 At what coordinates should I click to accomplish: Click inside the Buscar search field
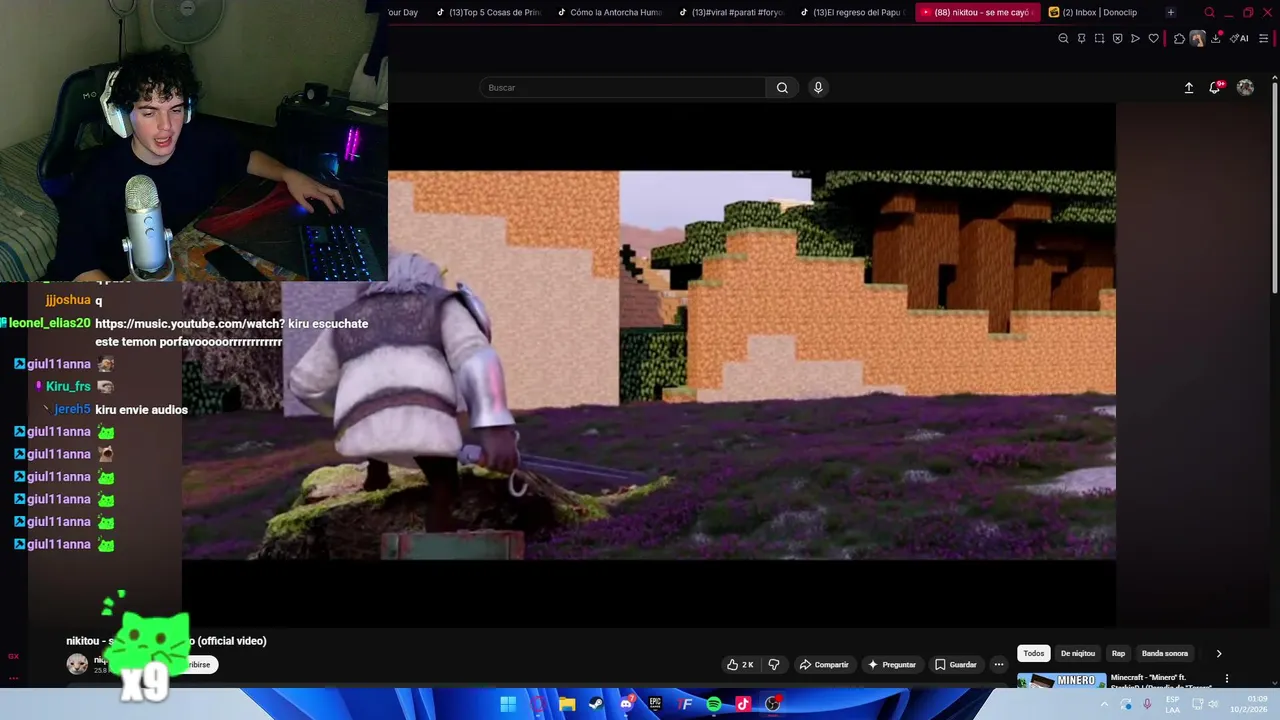point(623,88)
